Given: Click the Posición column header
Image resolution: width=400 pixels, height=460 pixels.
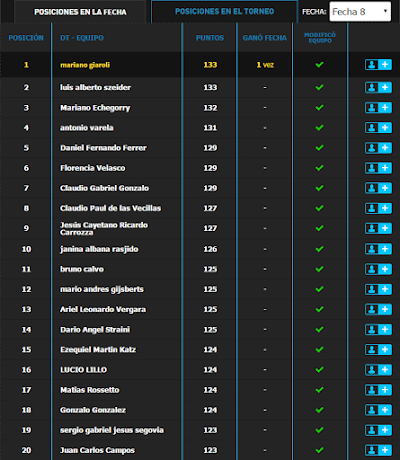Looking at the screenshot, I should click(x=26, y=38).
